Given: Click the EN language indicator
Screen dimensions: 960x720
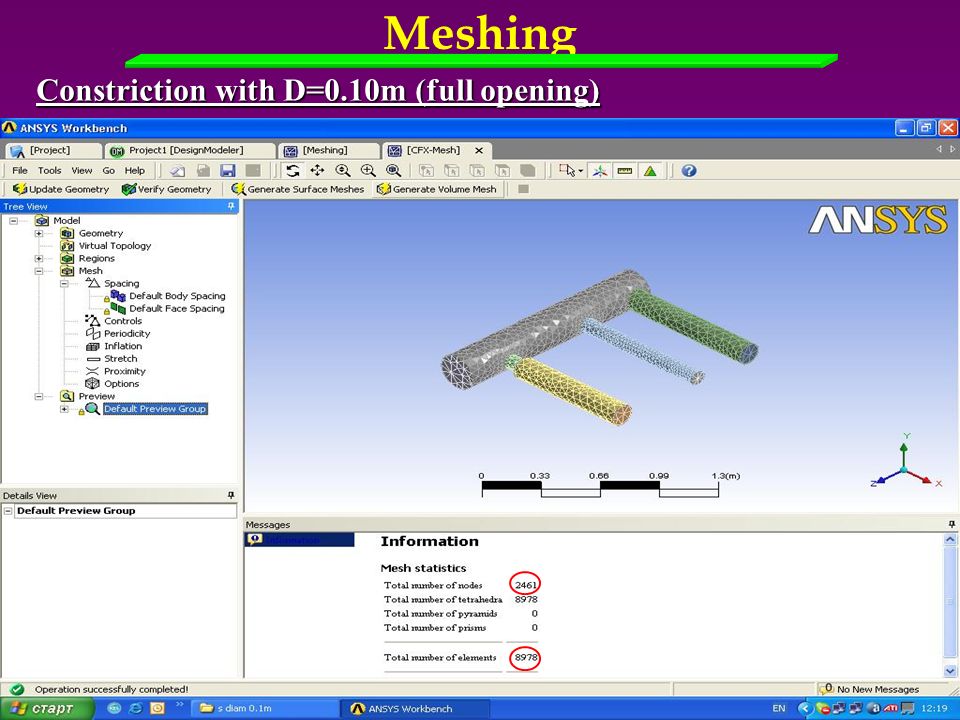Looking at the screenshot, I should click(x=779, y=708).
